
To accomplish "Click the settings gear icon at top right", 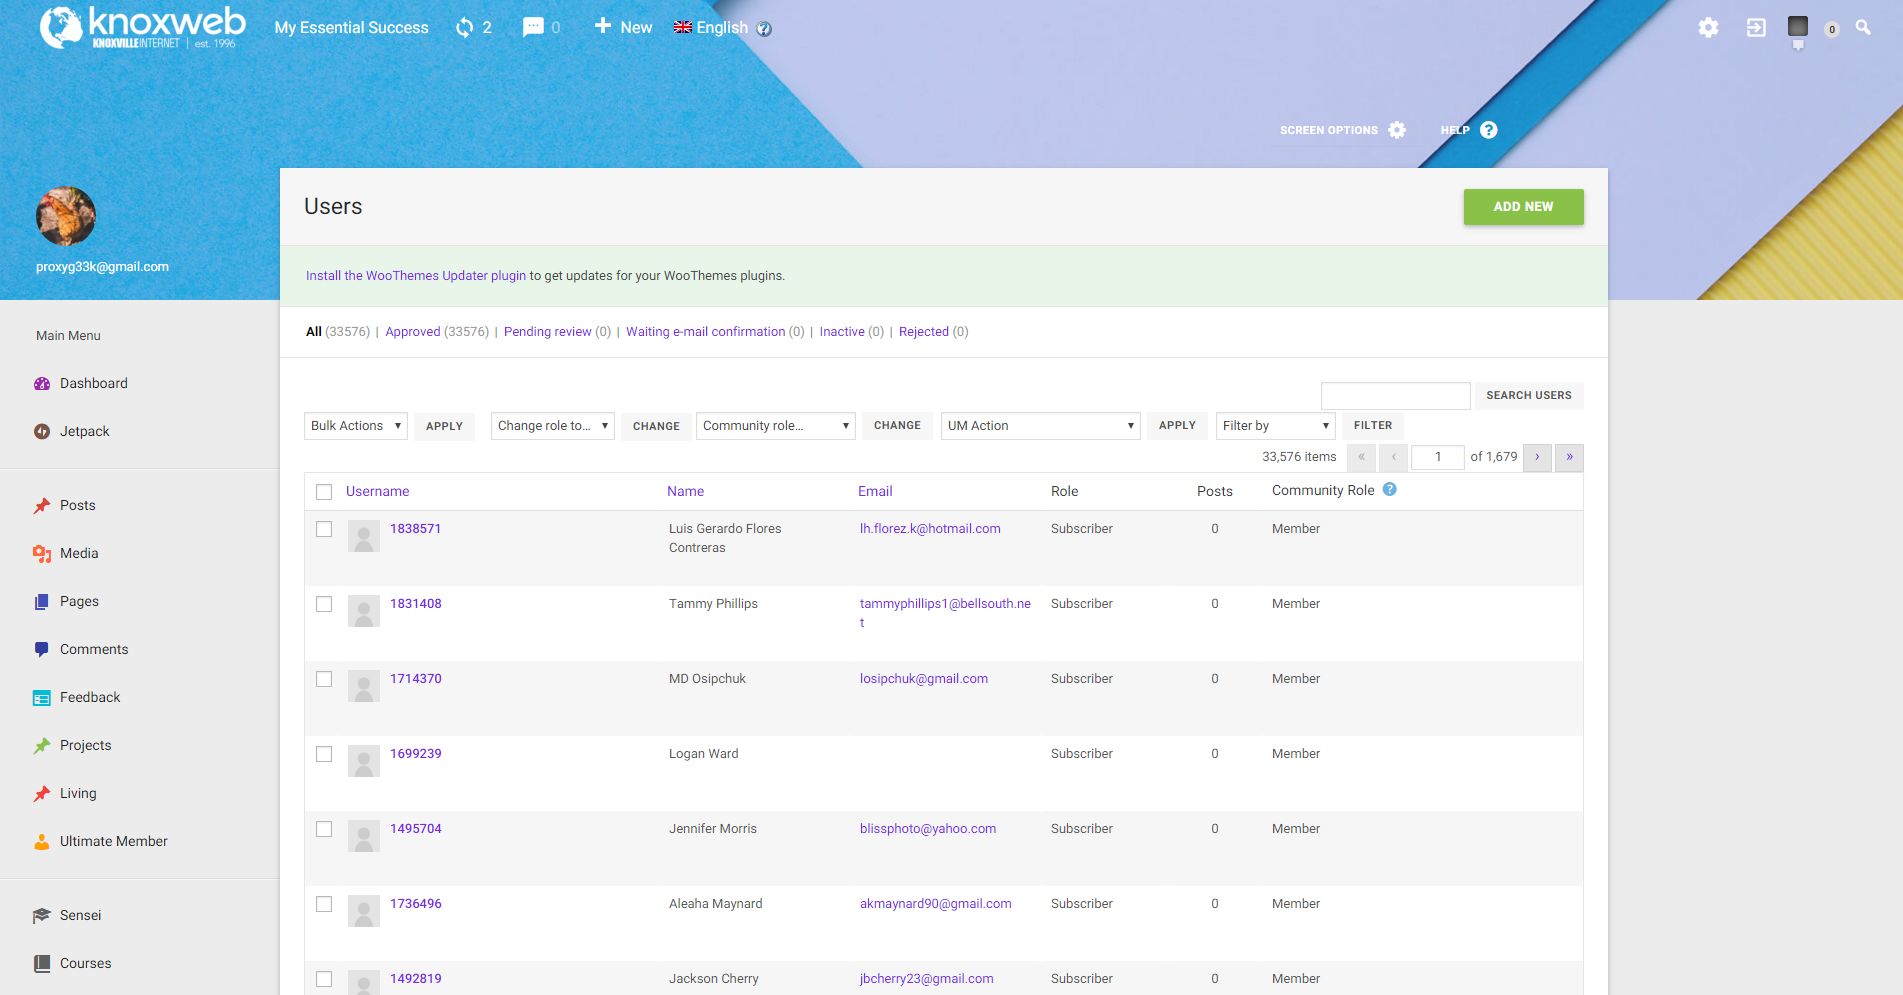I will pos(1708,28).
